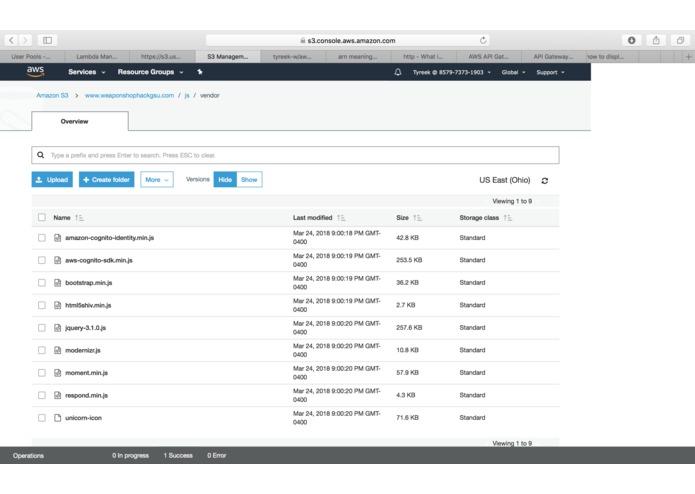Show versions with Show button
695x494 pixels.
click(x=249, y=180)
